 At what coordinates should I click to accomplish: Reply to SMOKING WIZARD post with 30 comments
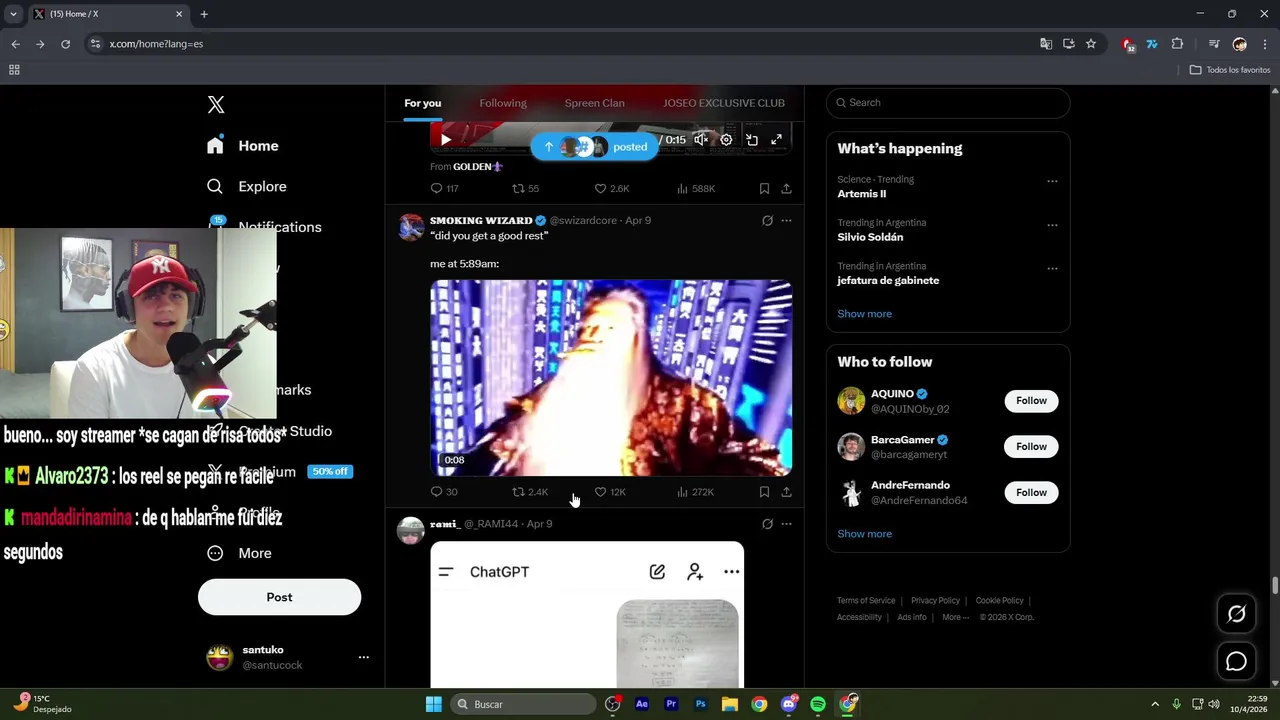click(443, 492)
